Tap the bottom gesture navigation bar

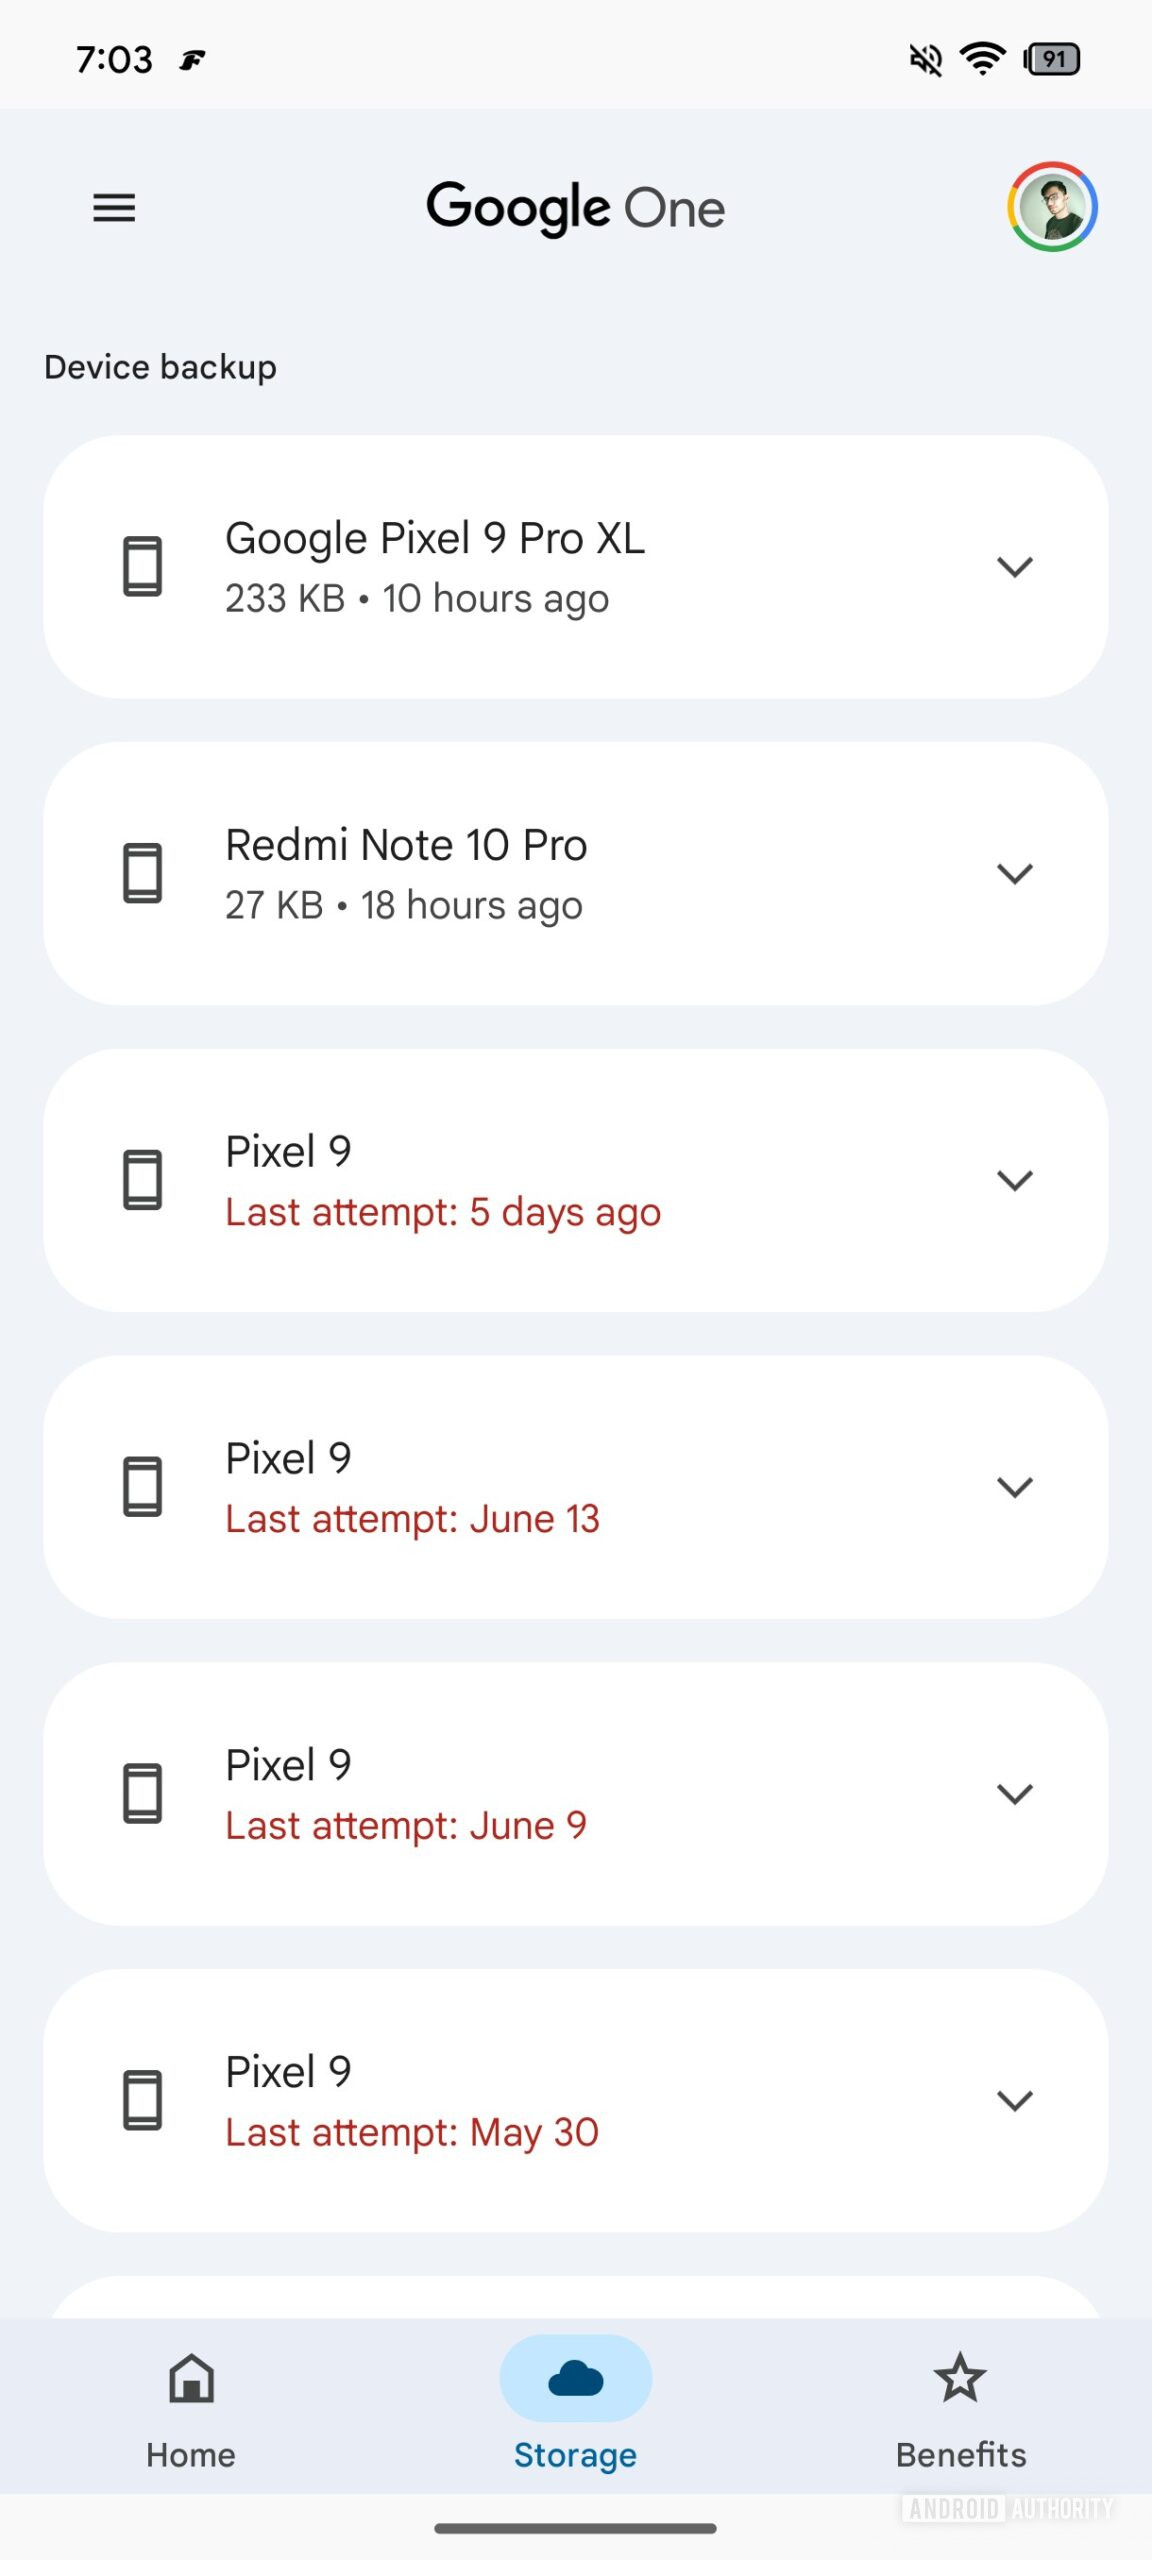tap(575, 2529)
